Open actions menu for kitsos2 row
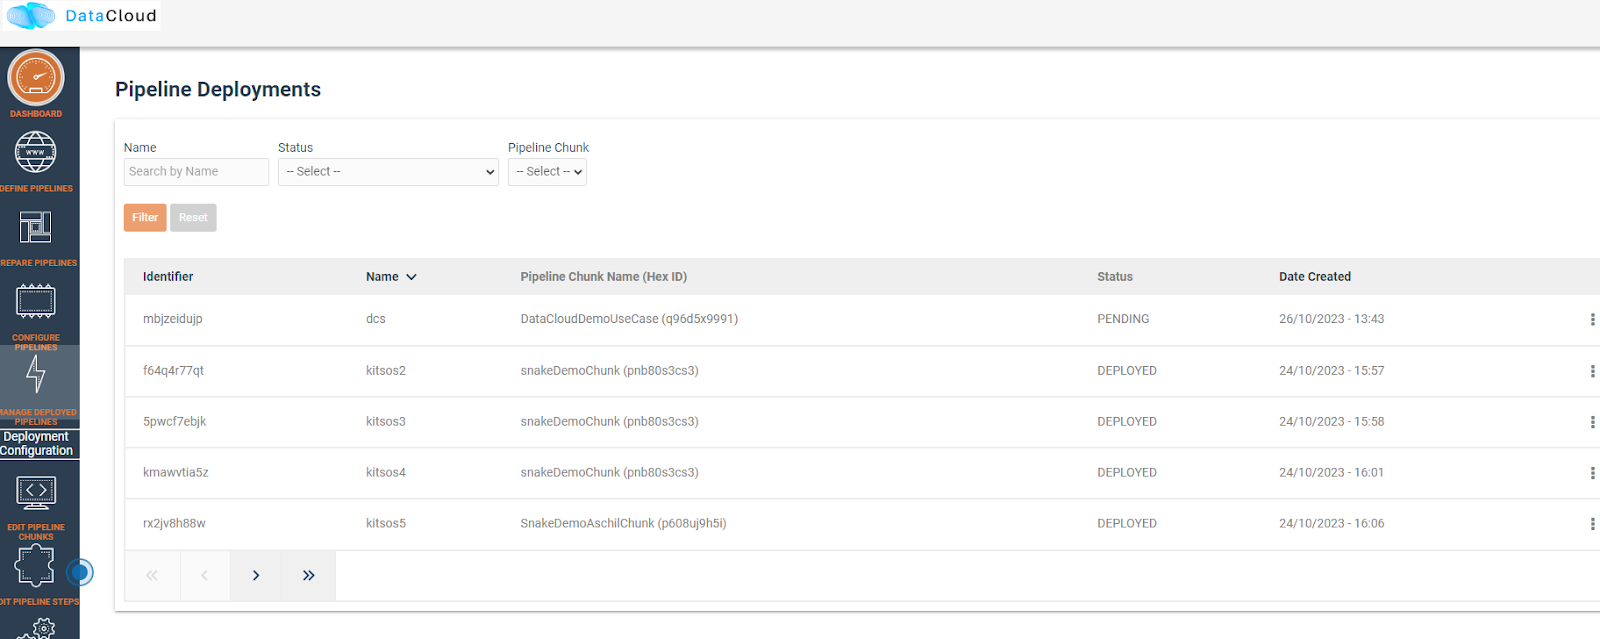Viewport: 1600px width, 639px height. coord(1592,371)
